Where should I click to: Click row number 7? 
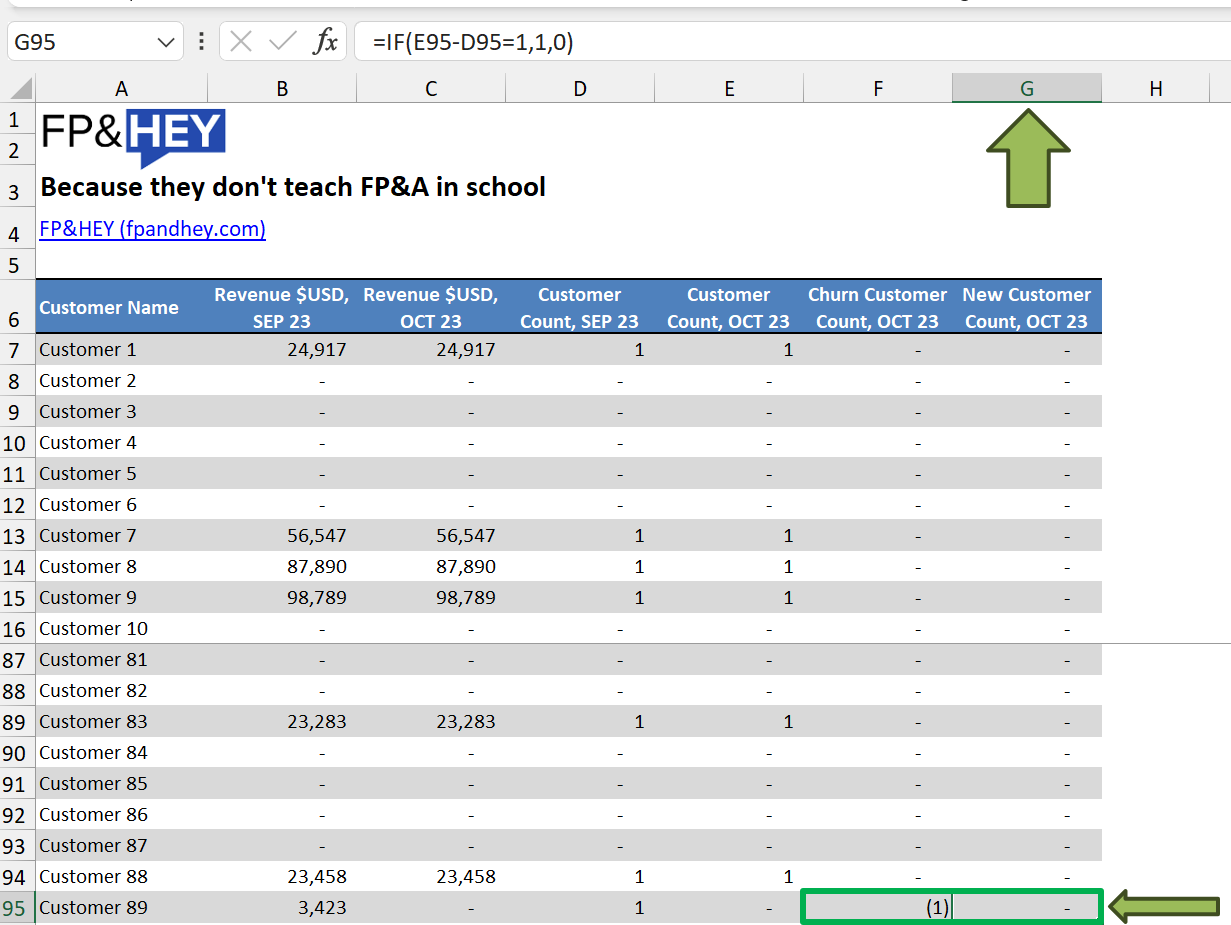coord(18,349)
